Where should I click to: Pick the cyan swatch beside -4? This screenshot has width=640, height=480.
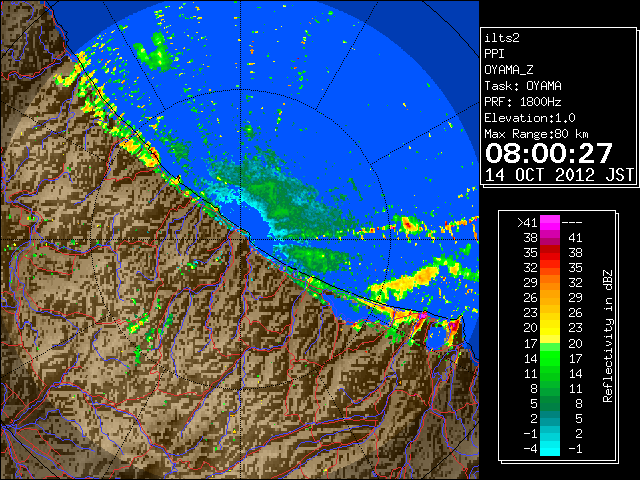pyautogui.click(x=550, y=449)
